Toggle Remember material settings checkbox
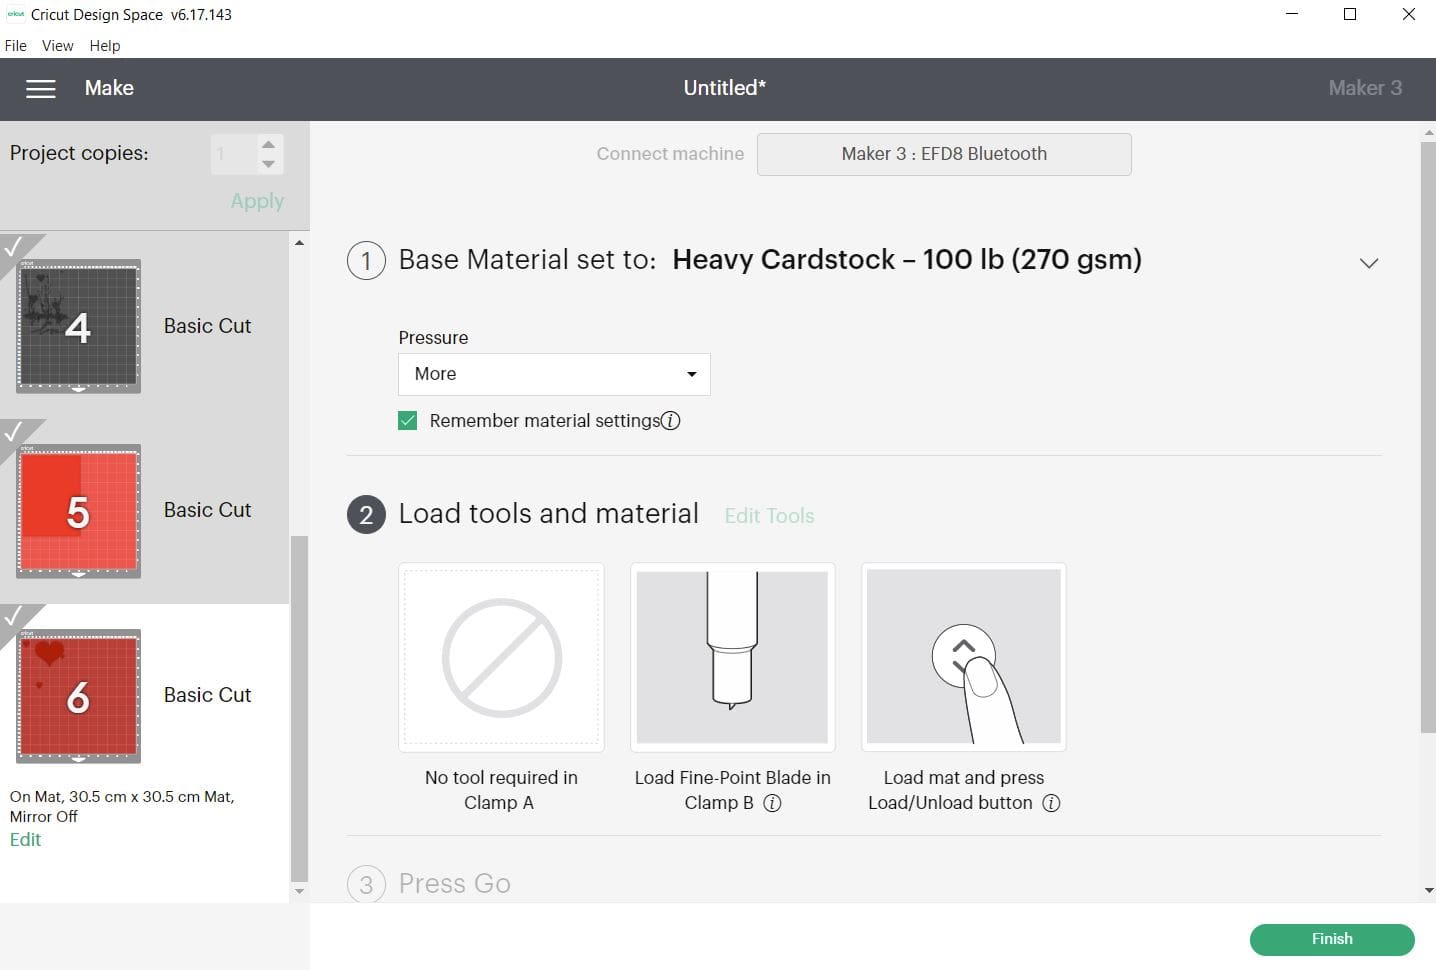The image size is (1436, 970). click(x=407, y=421)
